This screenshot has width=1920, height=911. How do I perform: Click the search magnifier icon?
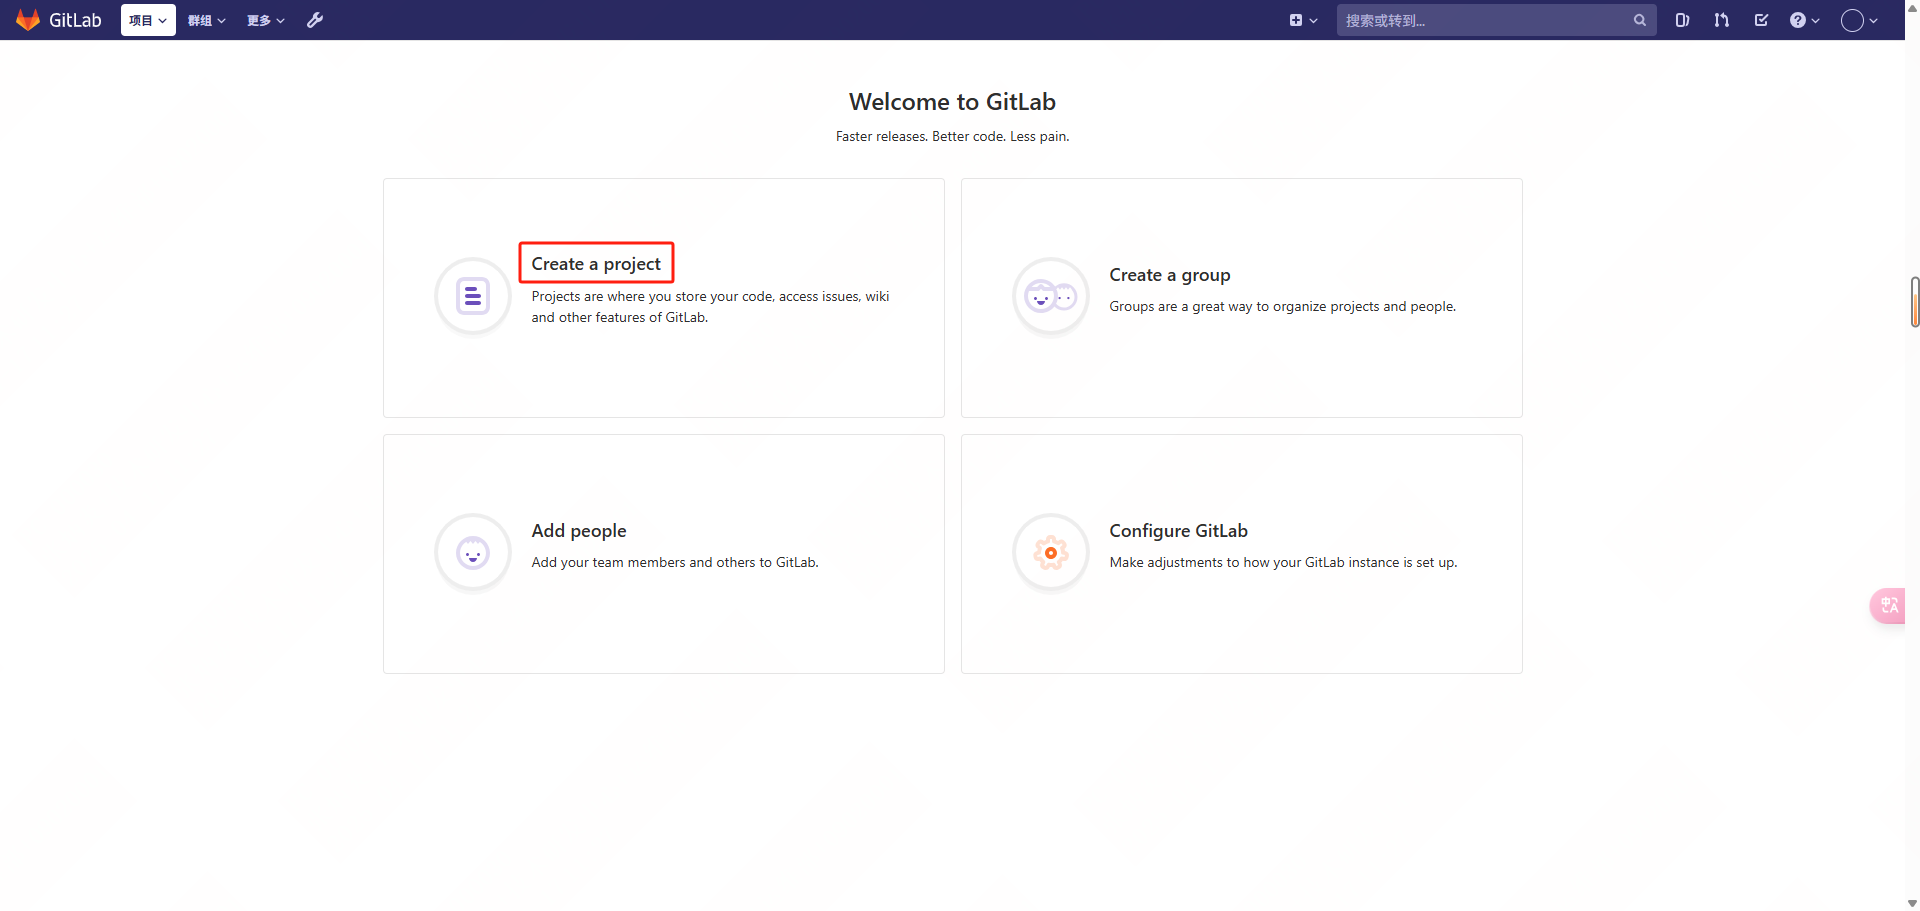coord(1640,20)
